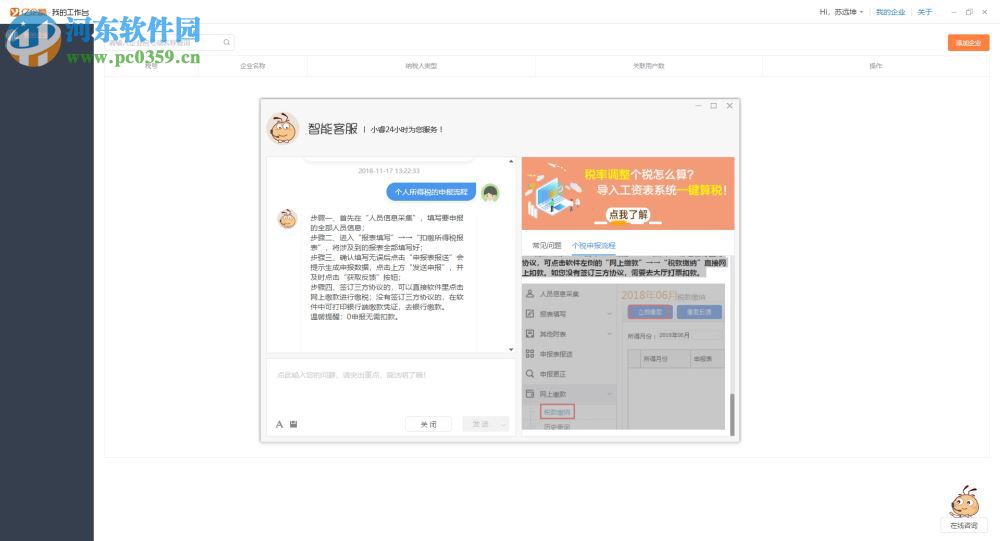Minimize the 智能客服 dialog
The height and width of the screenshot is (541, 1000).
coord(698,106)
